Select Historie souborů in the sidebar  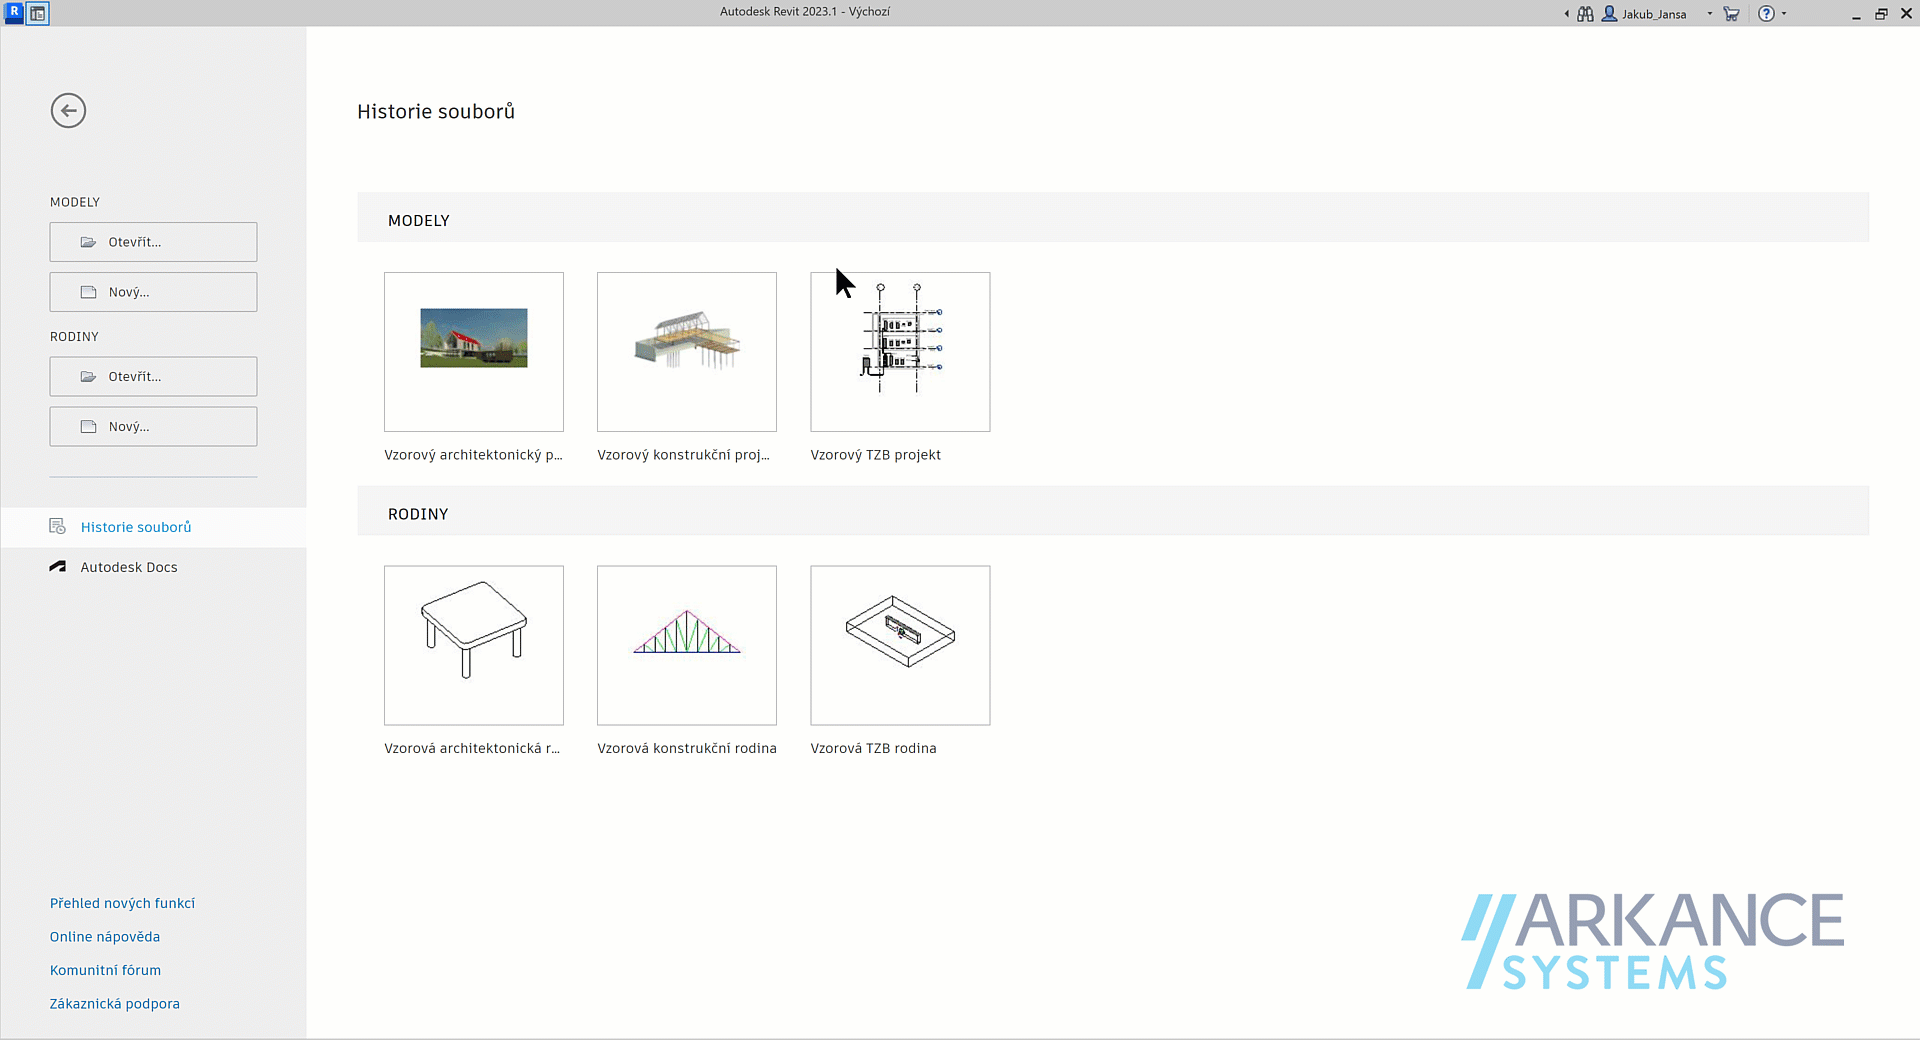(x=153, y=527)
